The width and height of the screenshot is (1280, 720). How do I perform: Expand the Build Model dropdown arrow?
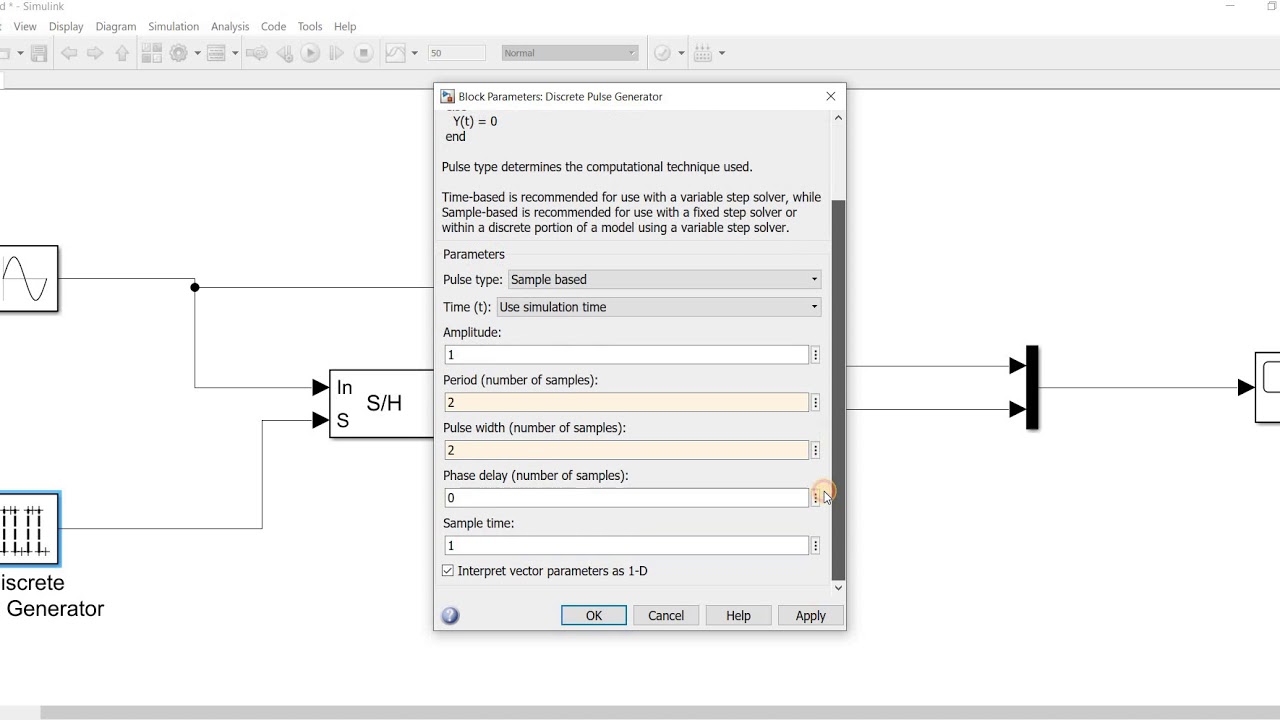(x=722, y=53)
